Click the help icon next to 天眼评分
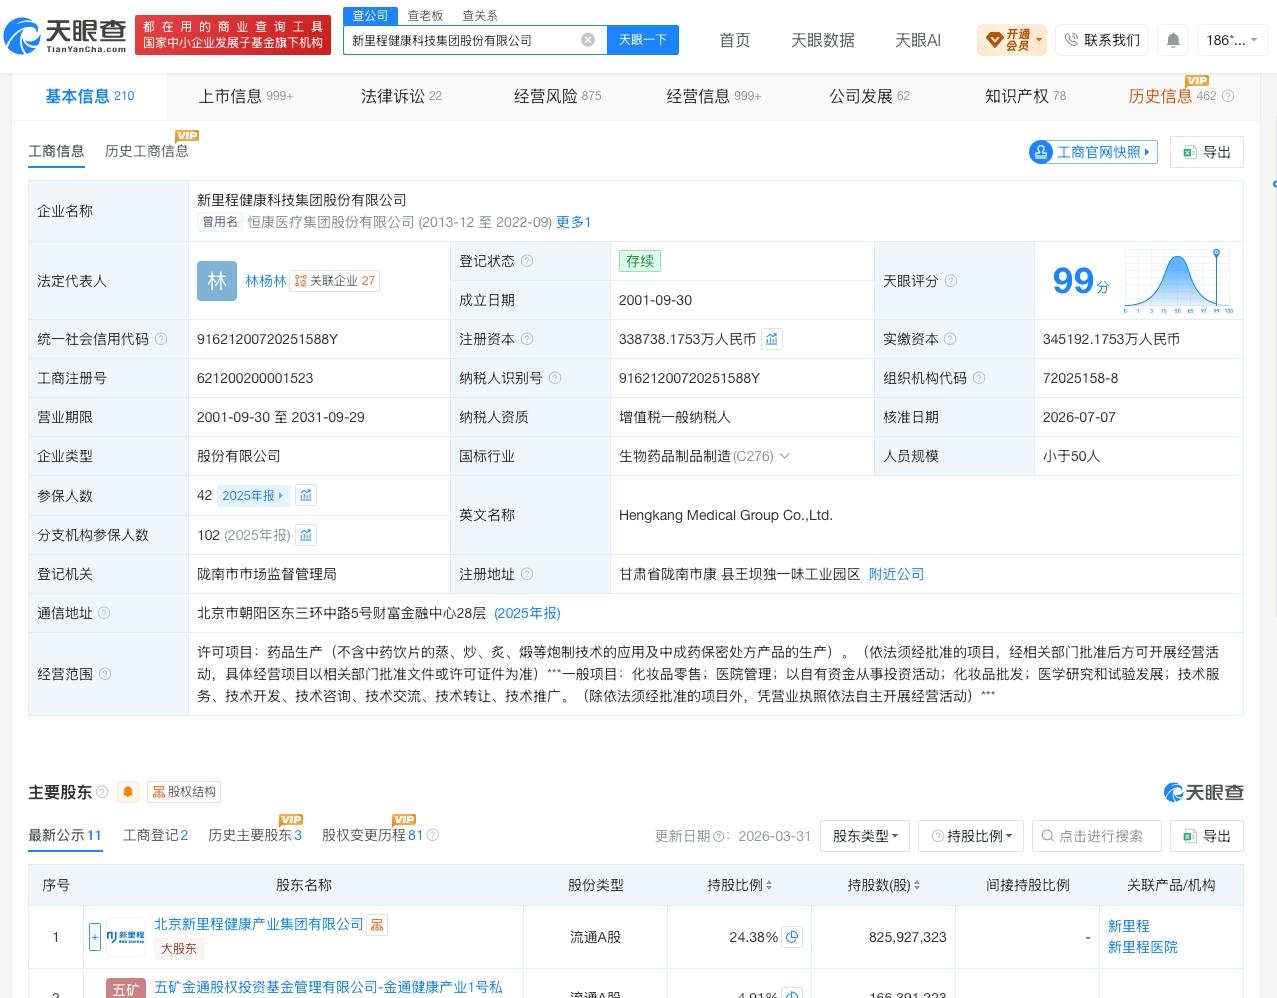This screenshot has width=1277, height=998. coord(951,281)
